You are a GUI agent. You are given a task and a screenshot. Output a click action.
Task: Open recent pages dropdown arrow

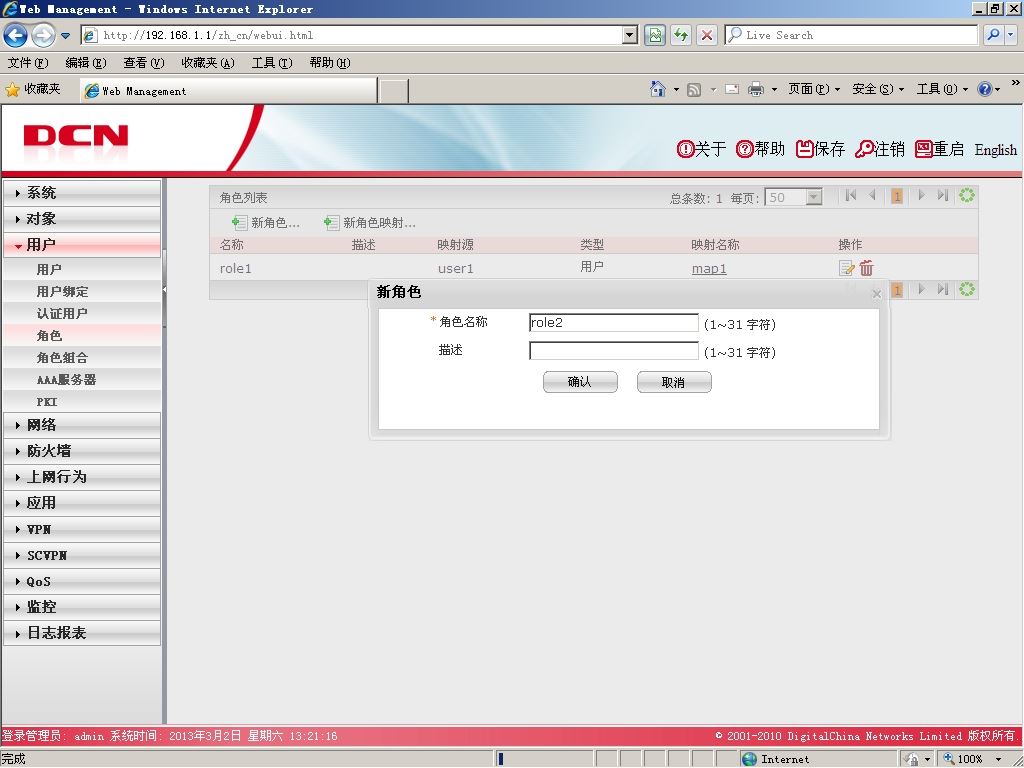click(65, 36)
